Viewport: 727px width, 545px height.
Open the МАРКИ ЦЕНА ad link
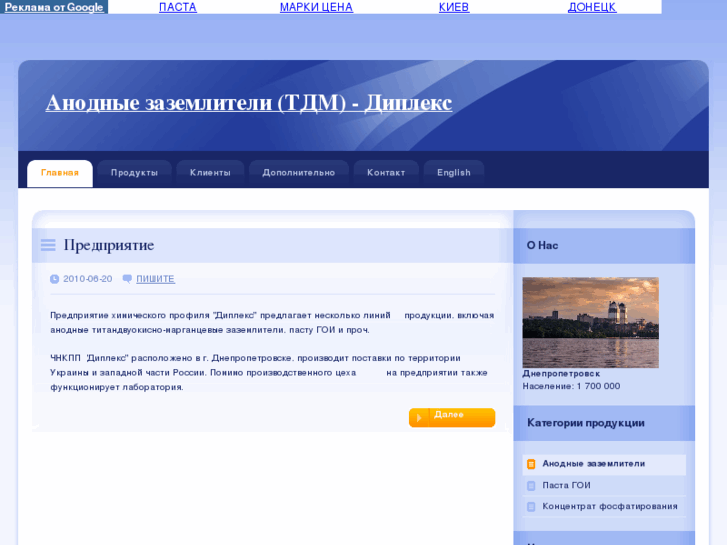click(316, 7)
